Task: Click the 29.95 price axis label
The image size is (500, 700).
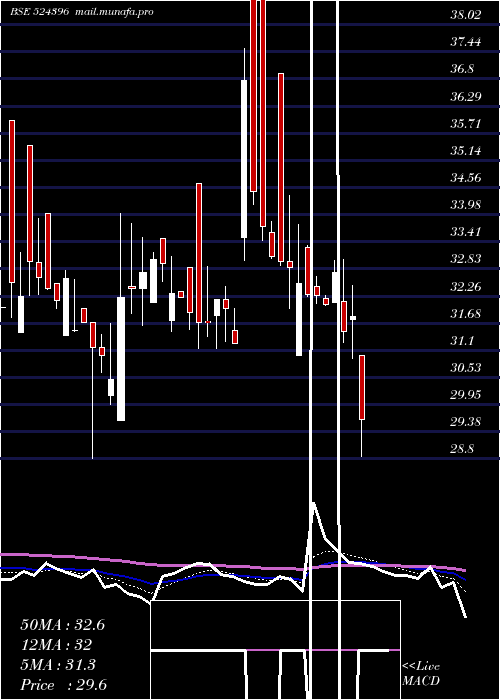Action: click(x=466, y=395)
